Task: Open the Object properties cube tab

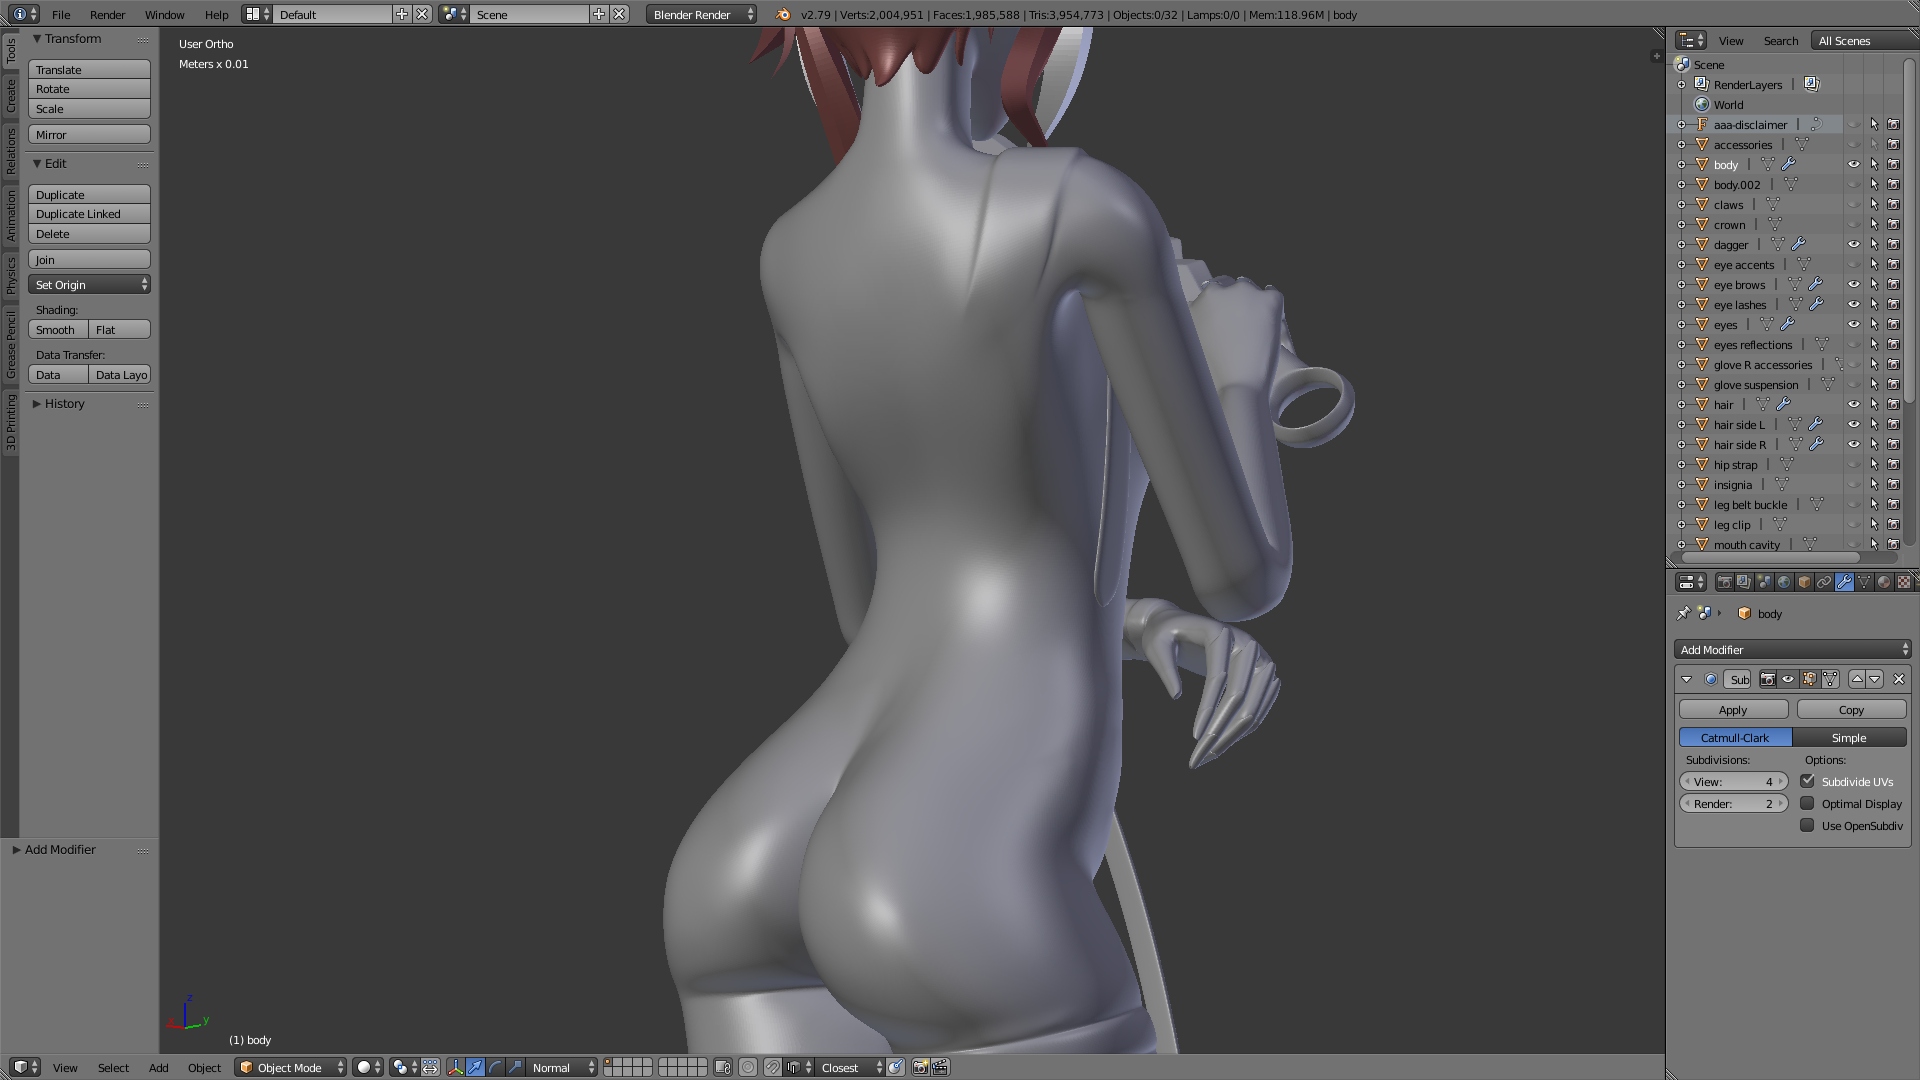Action: pos(1804,582)
